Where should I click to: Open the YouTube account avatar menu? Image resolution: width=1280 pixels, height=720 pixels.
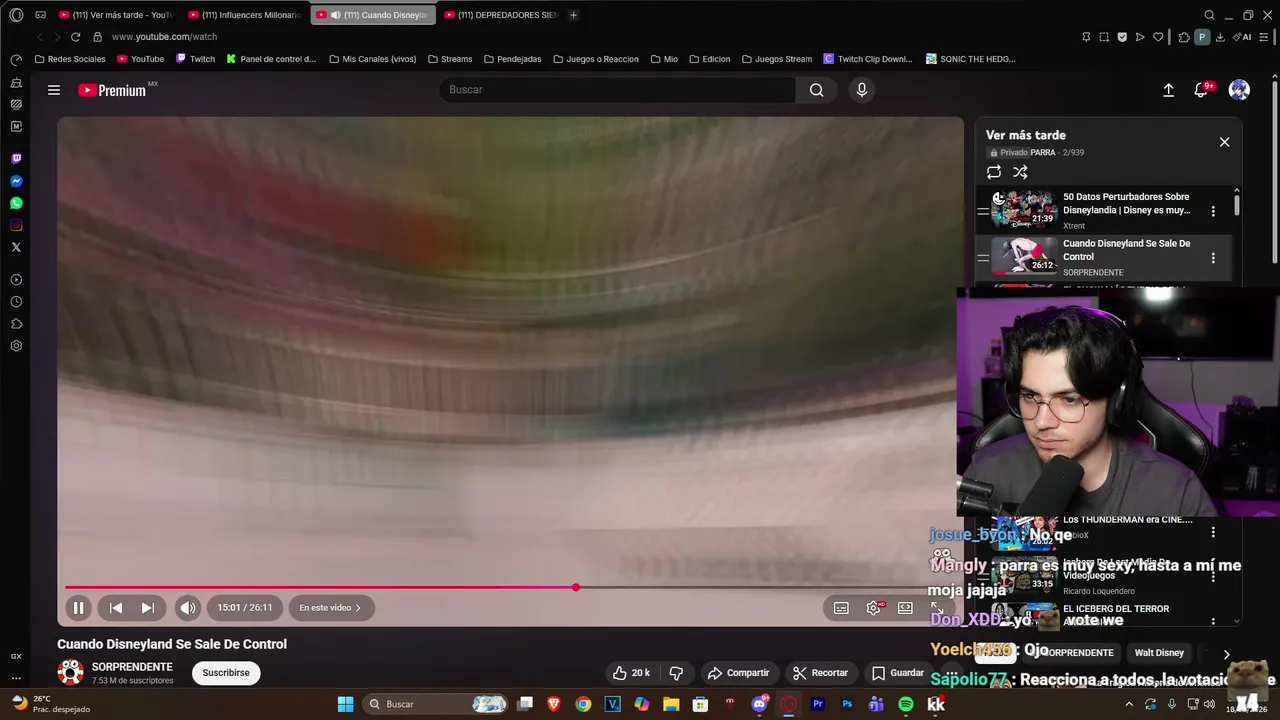1239,90
